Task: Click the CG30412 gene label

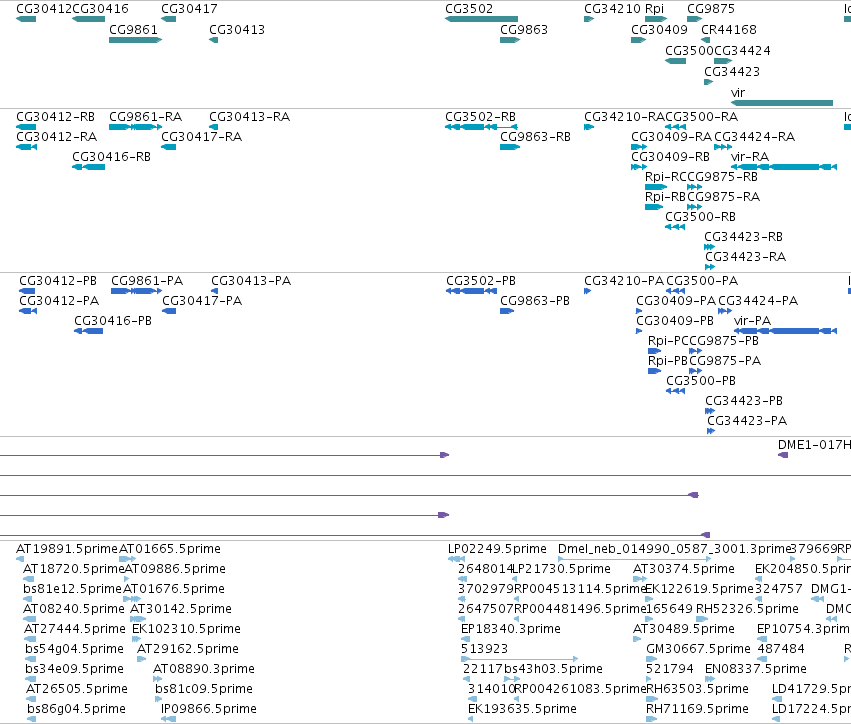Action: point(44,9)
